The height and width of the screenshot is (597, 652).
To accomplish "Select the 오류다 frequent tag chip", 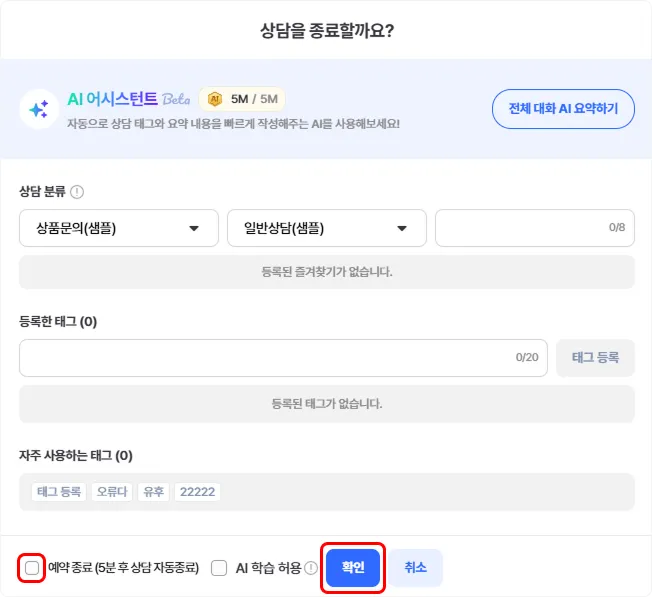I will [111, 492].
